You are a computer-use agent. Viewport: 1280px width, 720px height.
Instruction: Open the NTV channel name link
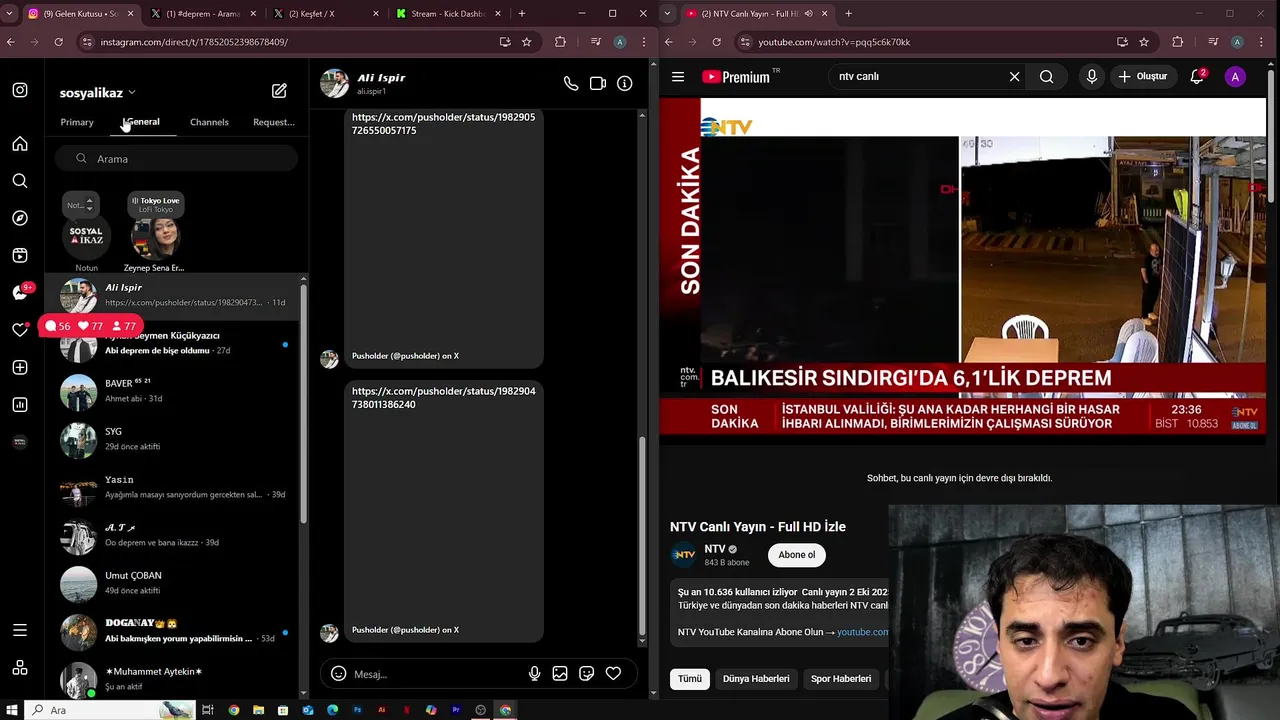point(715,549)
